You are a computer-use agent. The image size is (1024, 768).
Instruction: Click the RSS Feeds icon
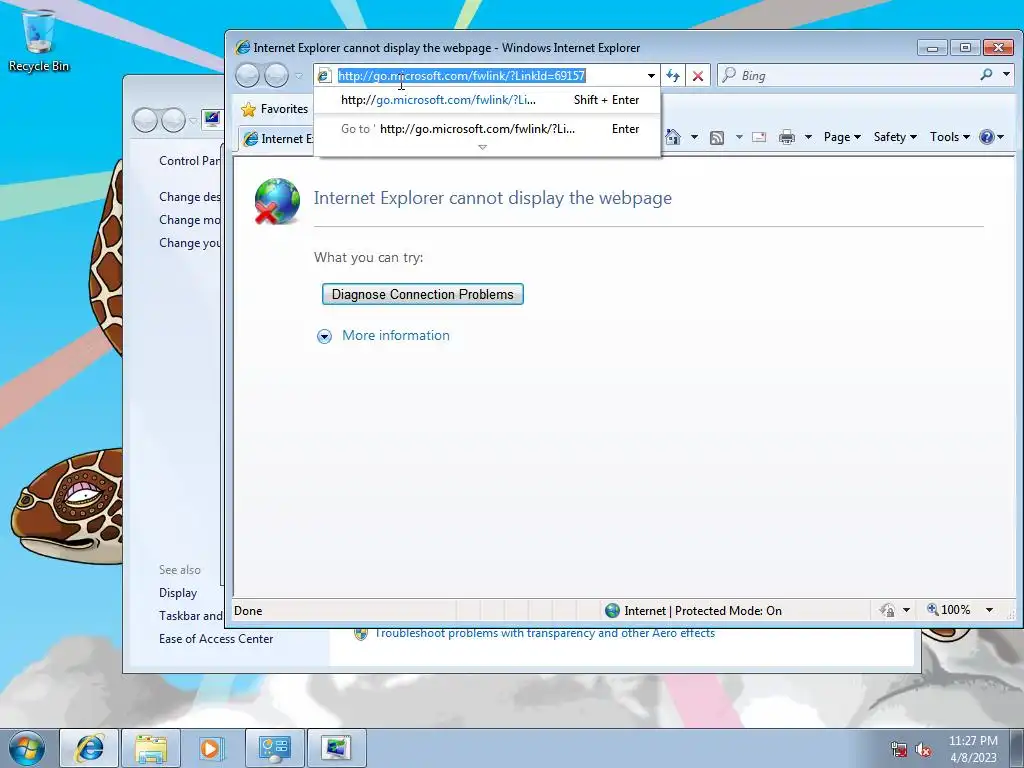coord(717,137)
